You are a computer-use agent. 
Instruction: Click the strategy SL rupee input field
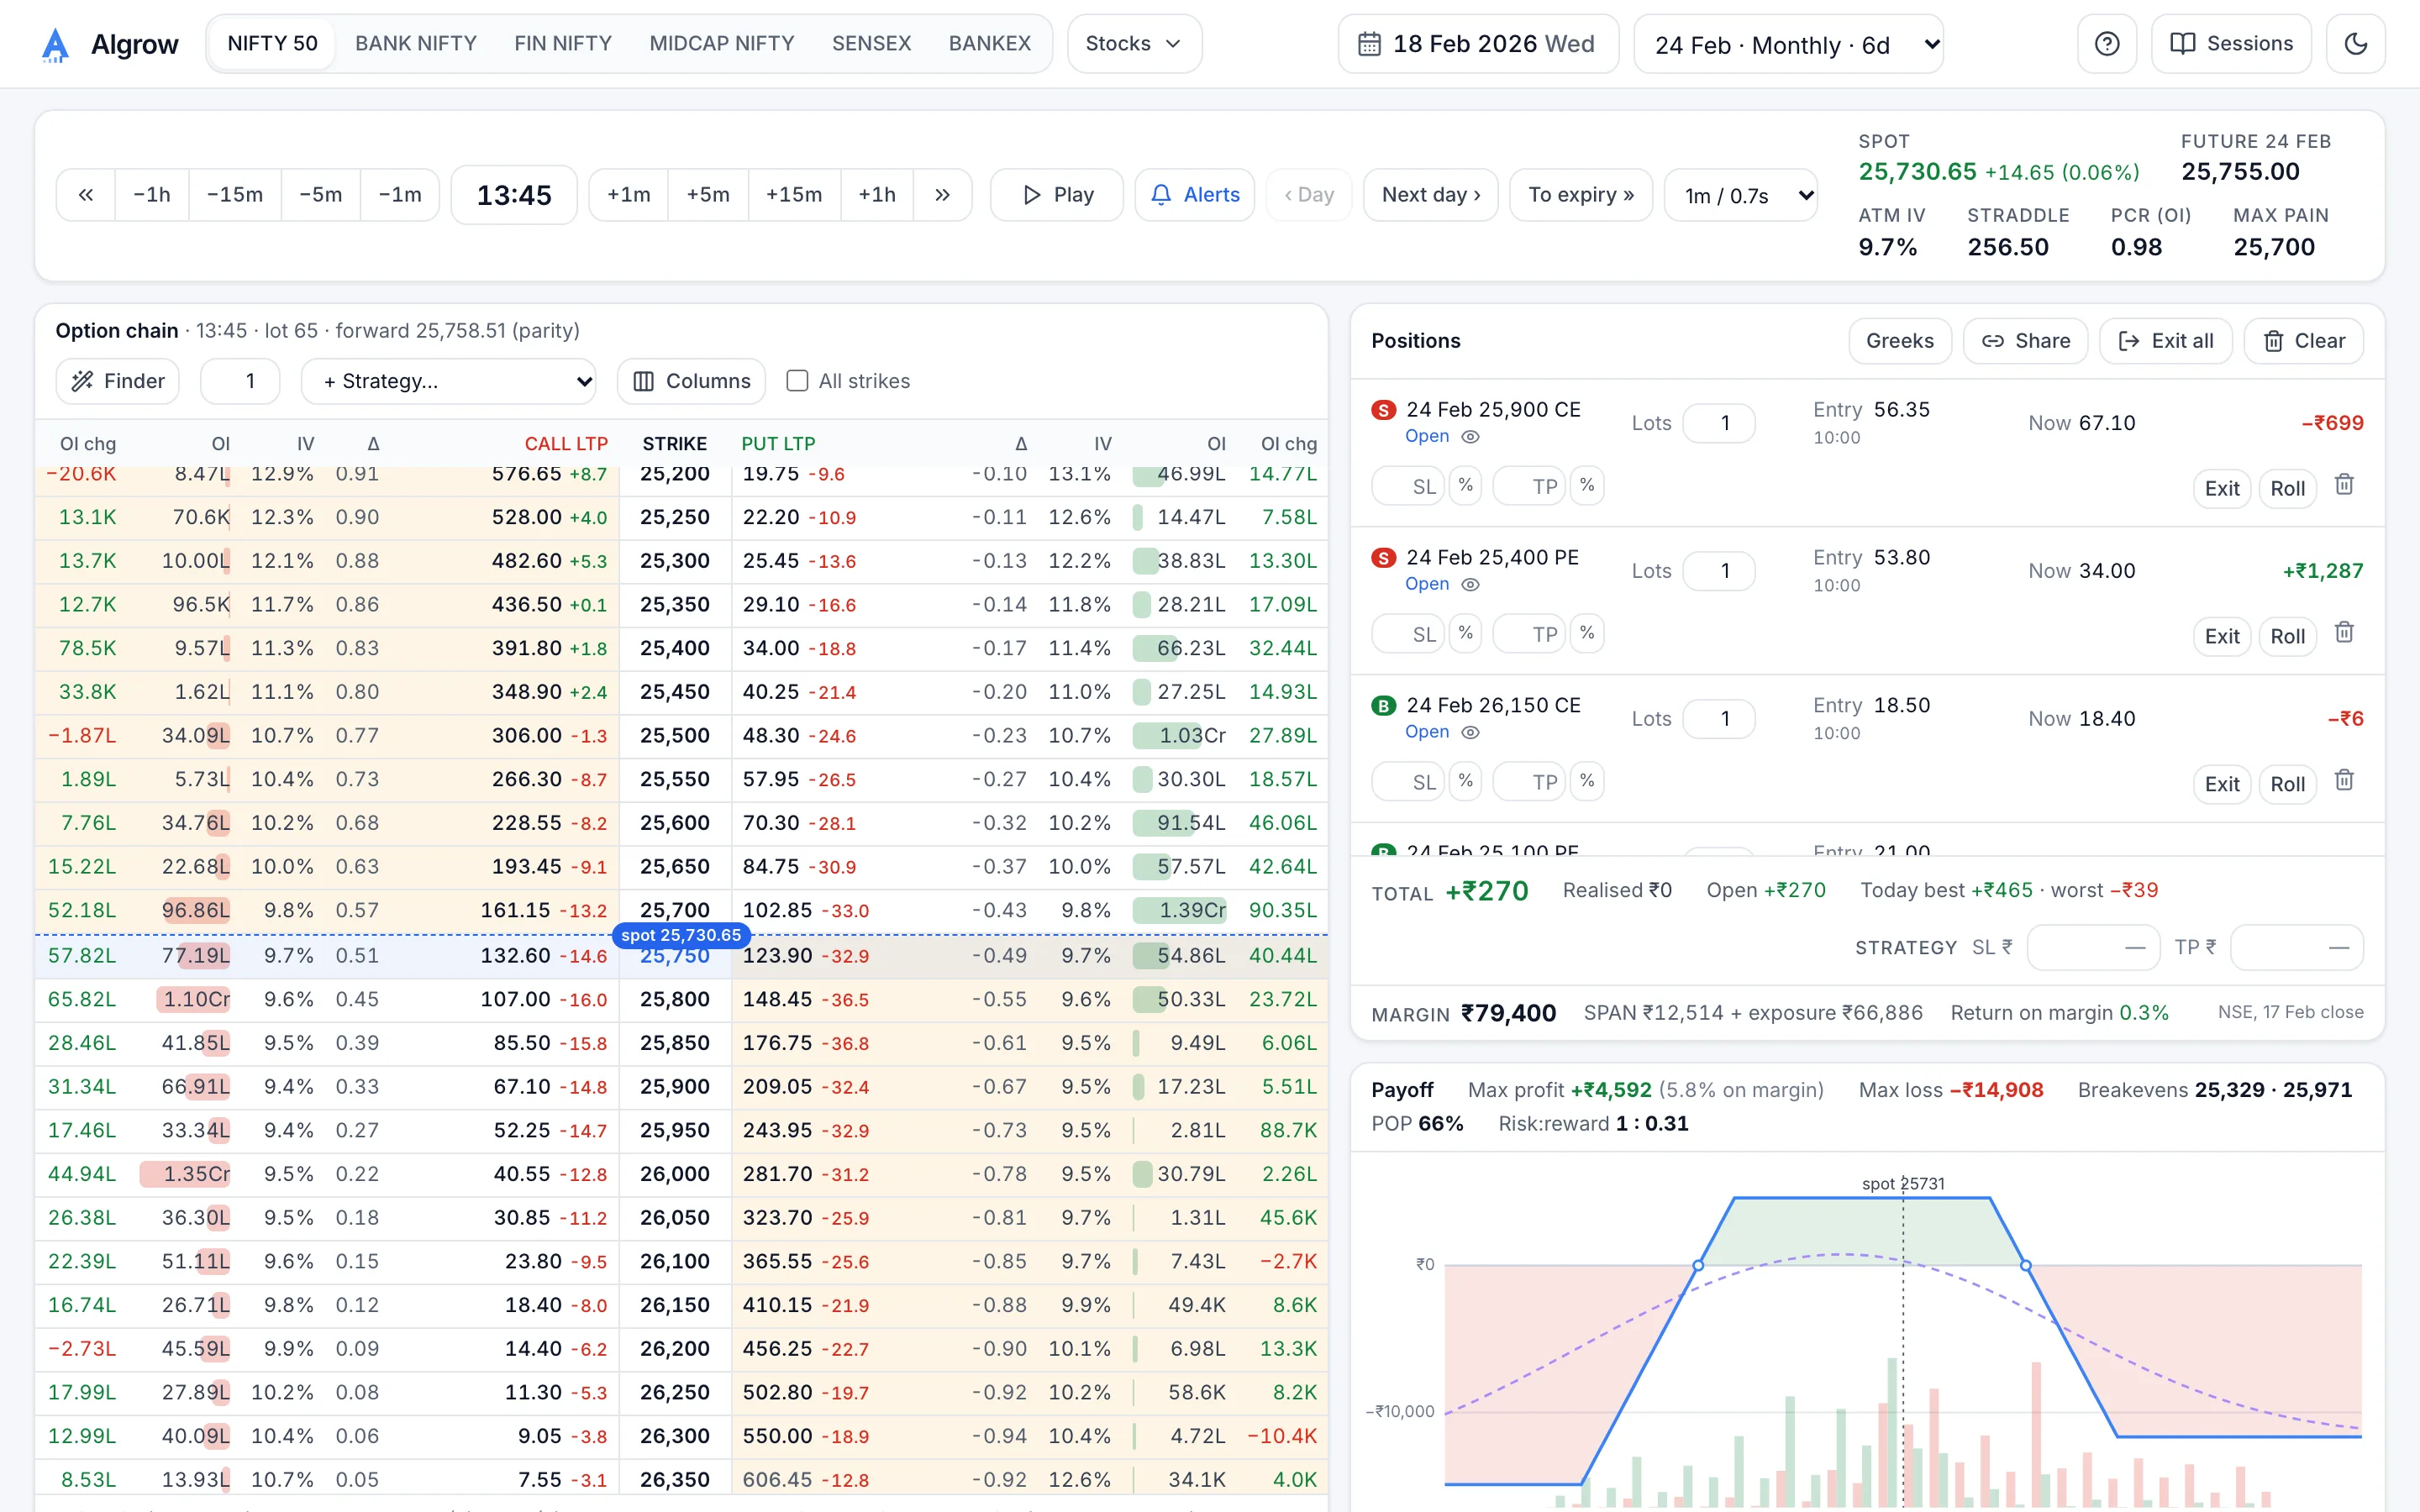[x=2094, y=948]
